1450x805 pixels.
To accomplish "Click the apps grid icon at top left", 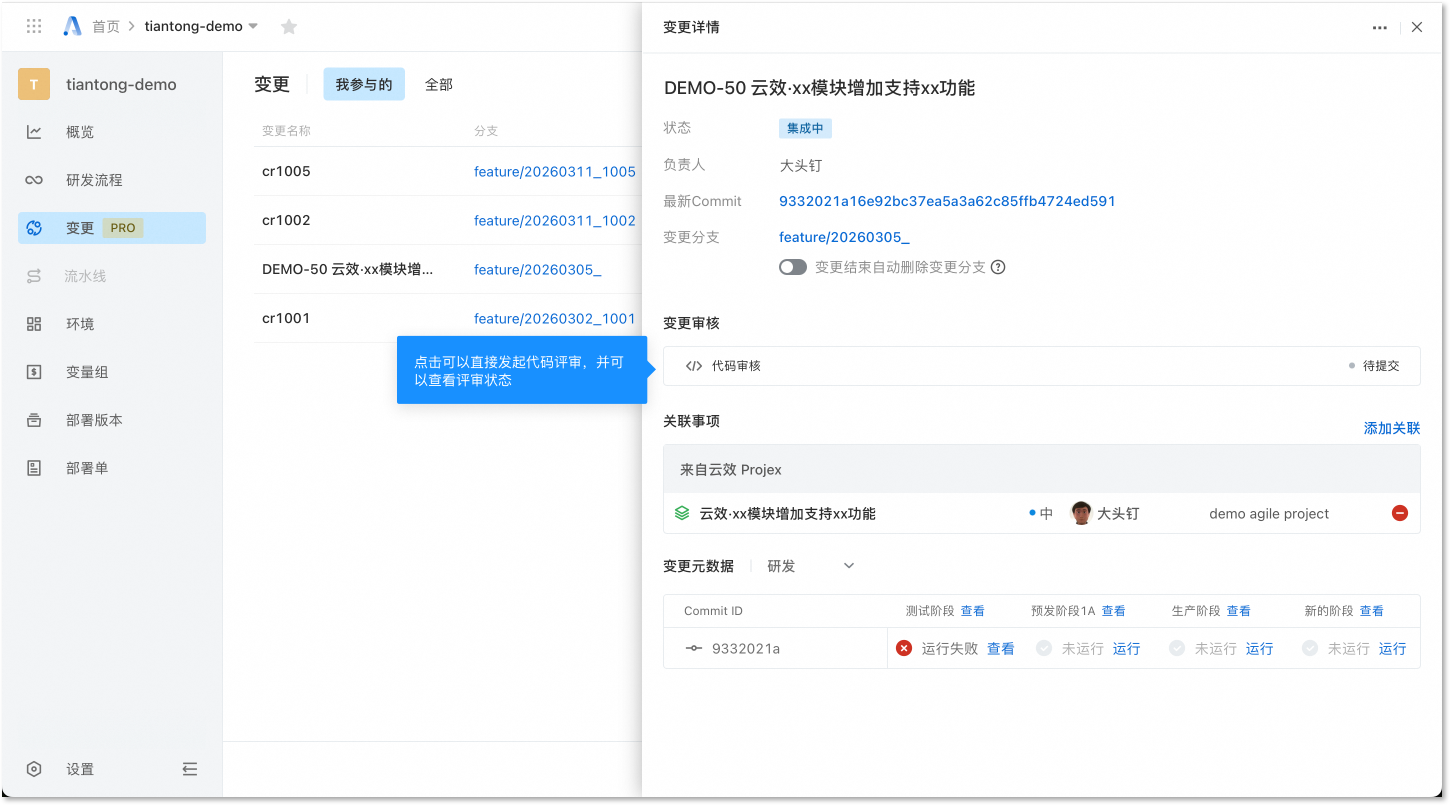I will (33, 26).
